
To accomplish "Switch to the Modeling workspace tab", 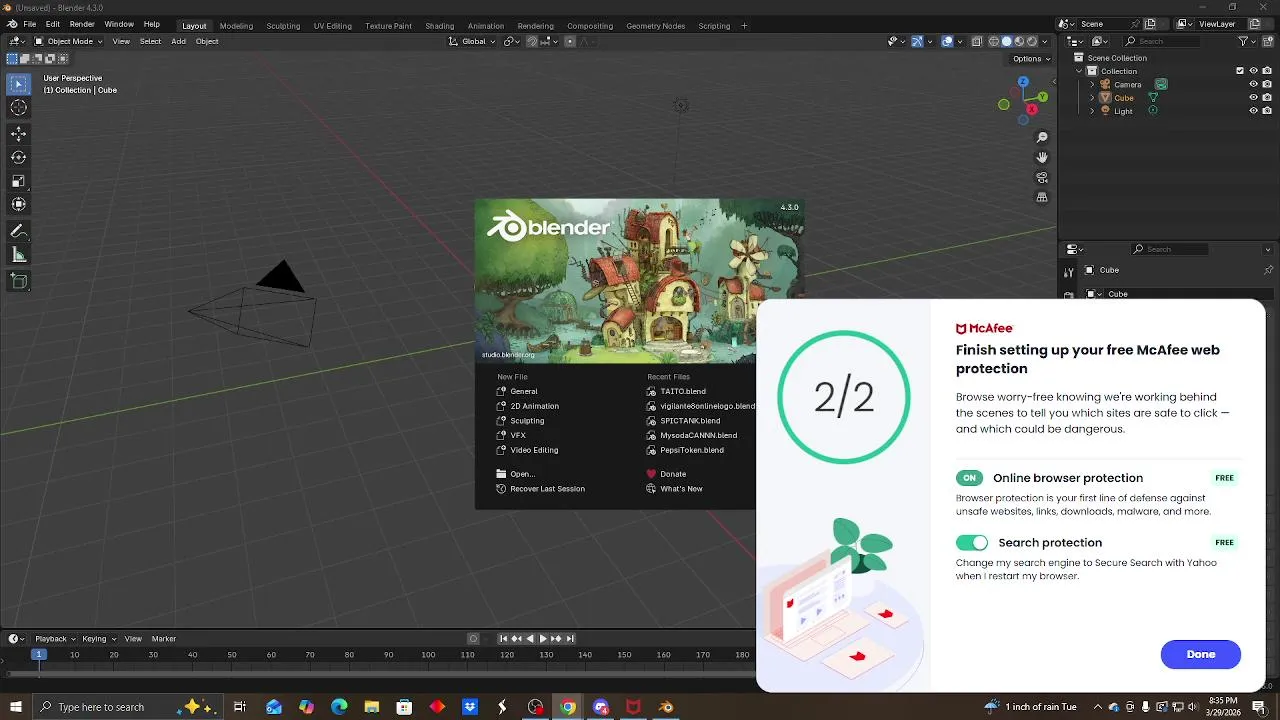I will (x=236, y=26).
